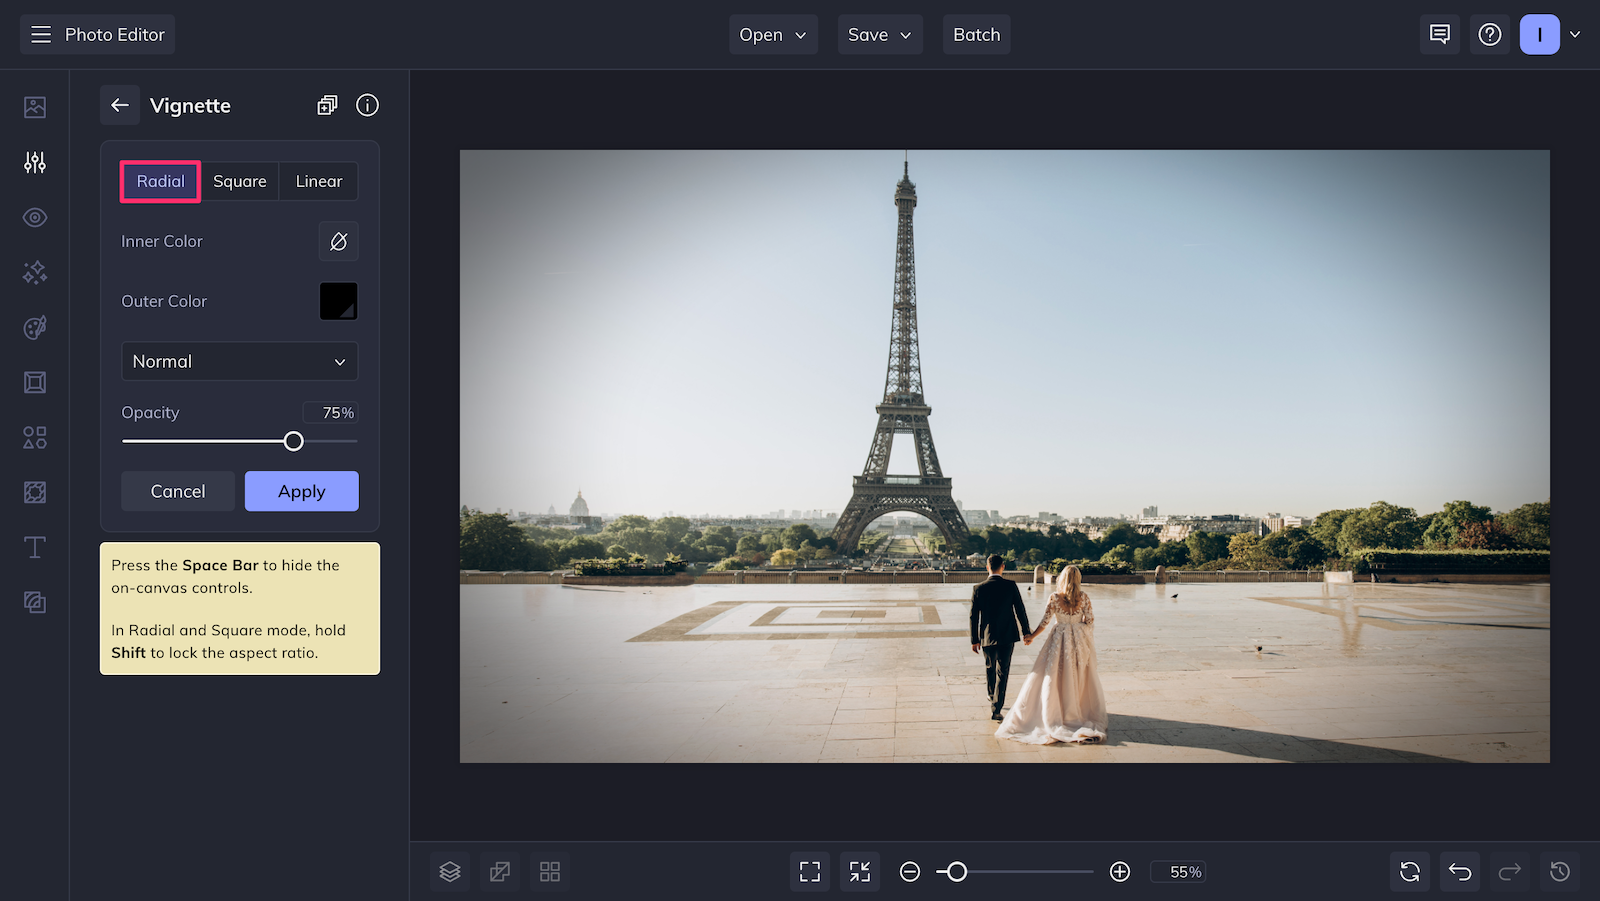Open the Normal blend mode dropdown
The image size is (1600, 901).
(x=239, y=361)
